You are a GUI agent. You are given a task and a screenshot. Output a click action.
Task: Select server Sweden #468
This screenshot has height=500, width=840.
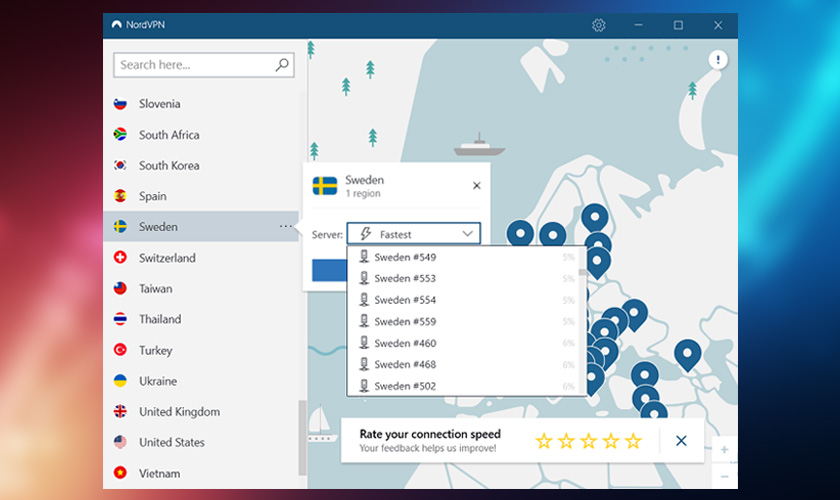pyautogui.click(x=463, y=364)
